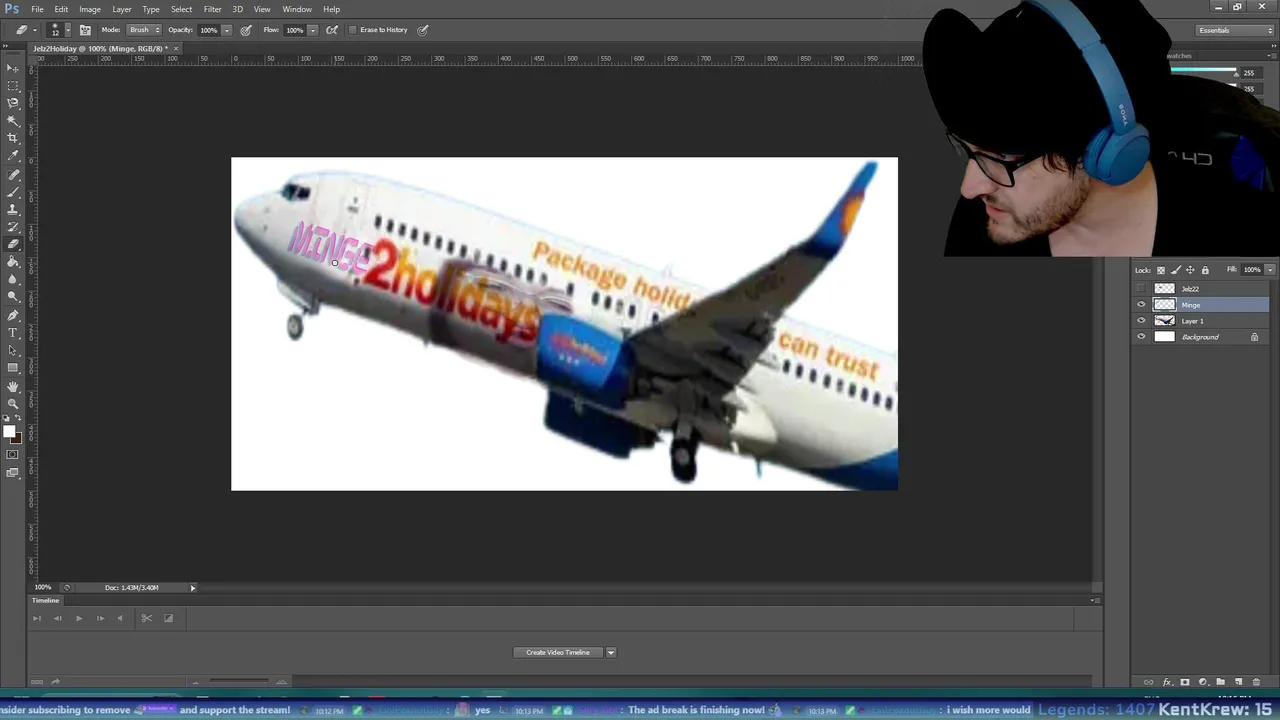Select the Layer 1 layer
Screen dimensions: 1280x720
point(1201,321)
